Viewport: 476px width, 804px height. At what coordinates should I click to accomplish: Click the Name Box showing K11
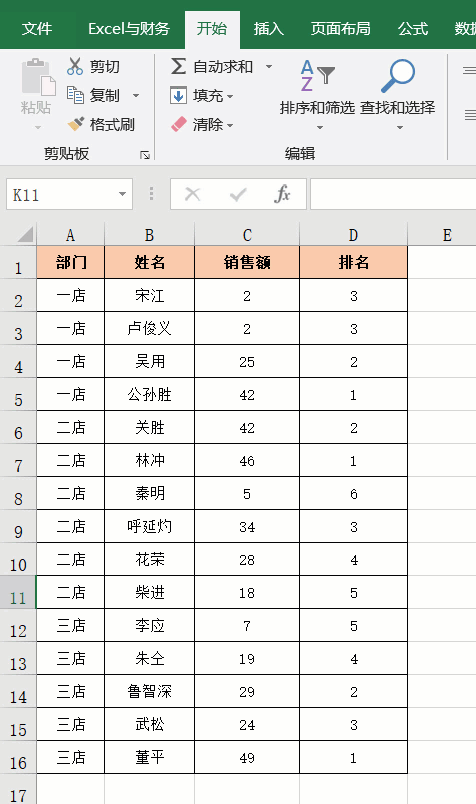click(x=69, y=194)
